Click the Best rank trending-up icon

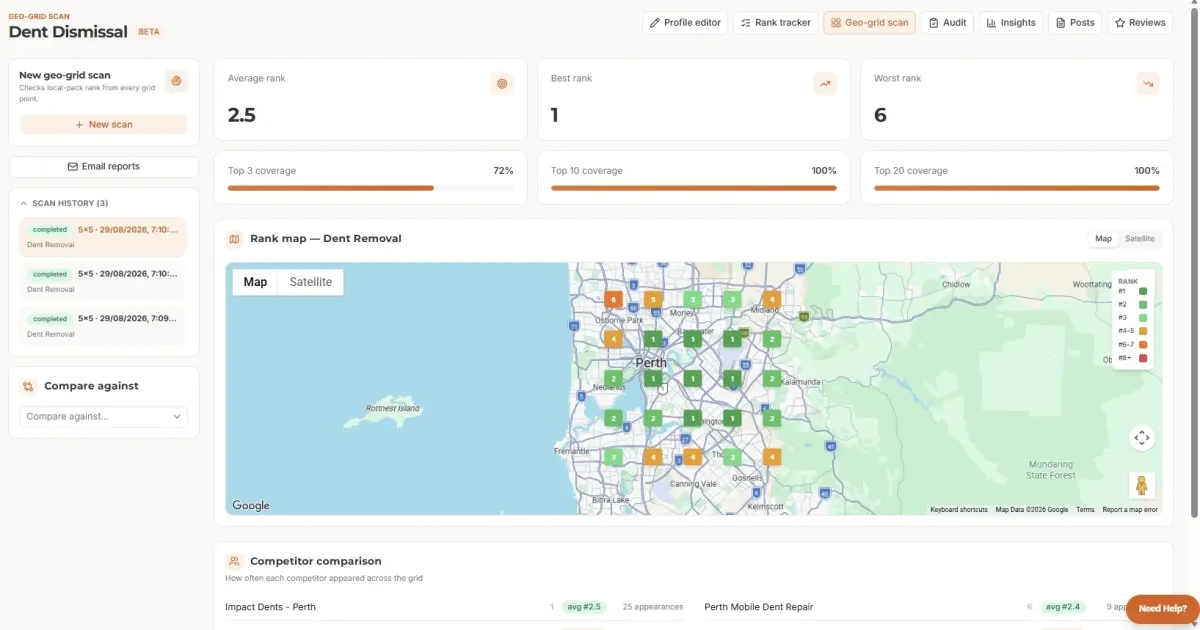click(825, 84)
